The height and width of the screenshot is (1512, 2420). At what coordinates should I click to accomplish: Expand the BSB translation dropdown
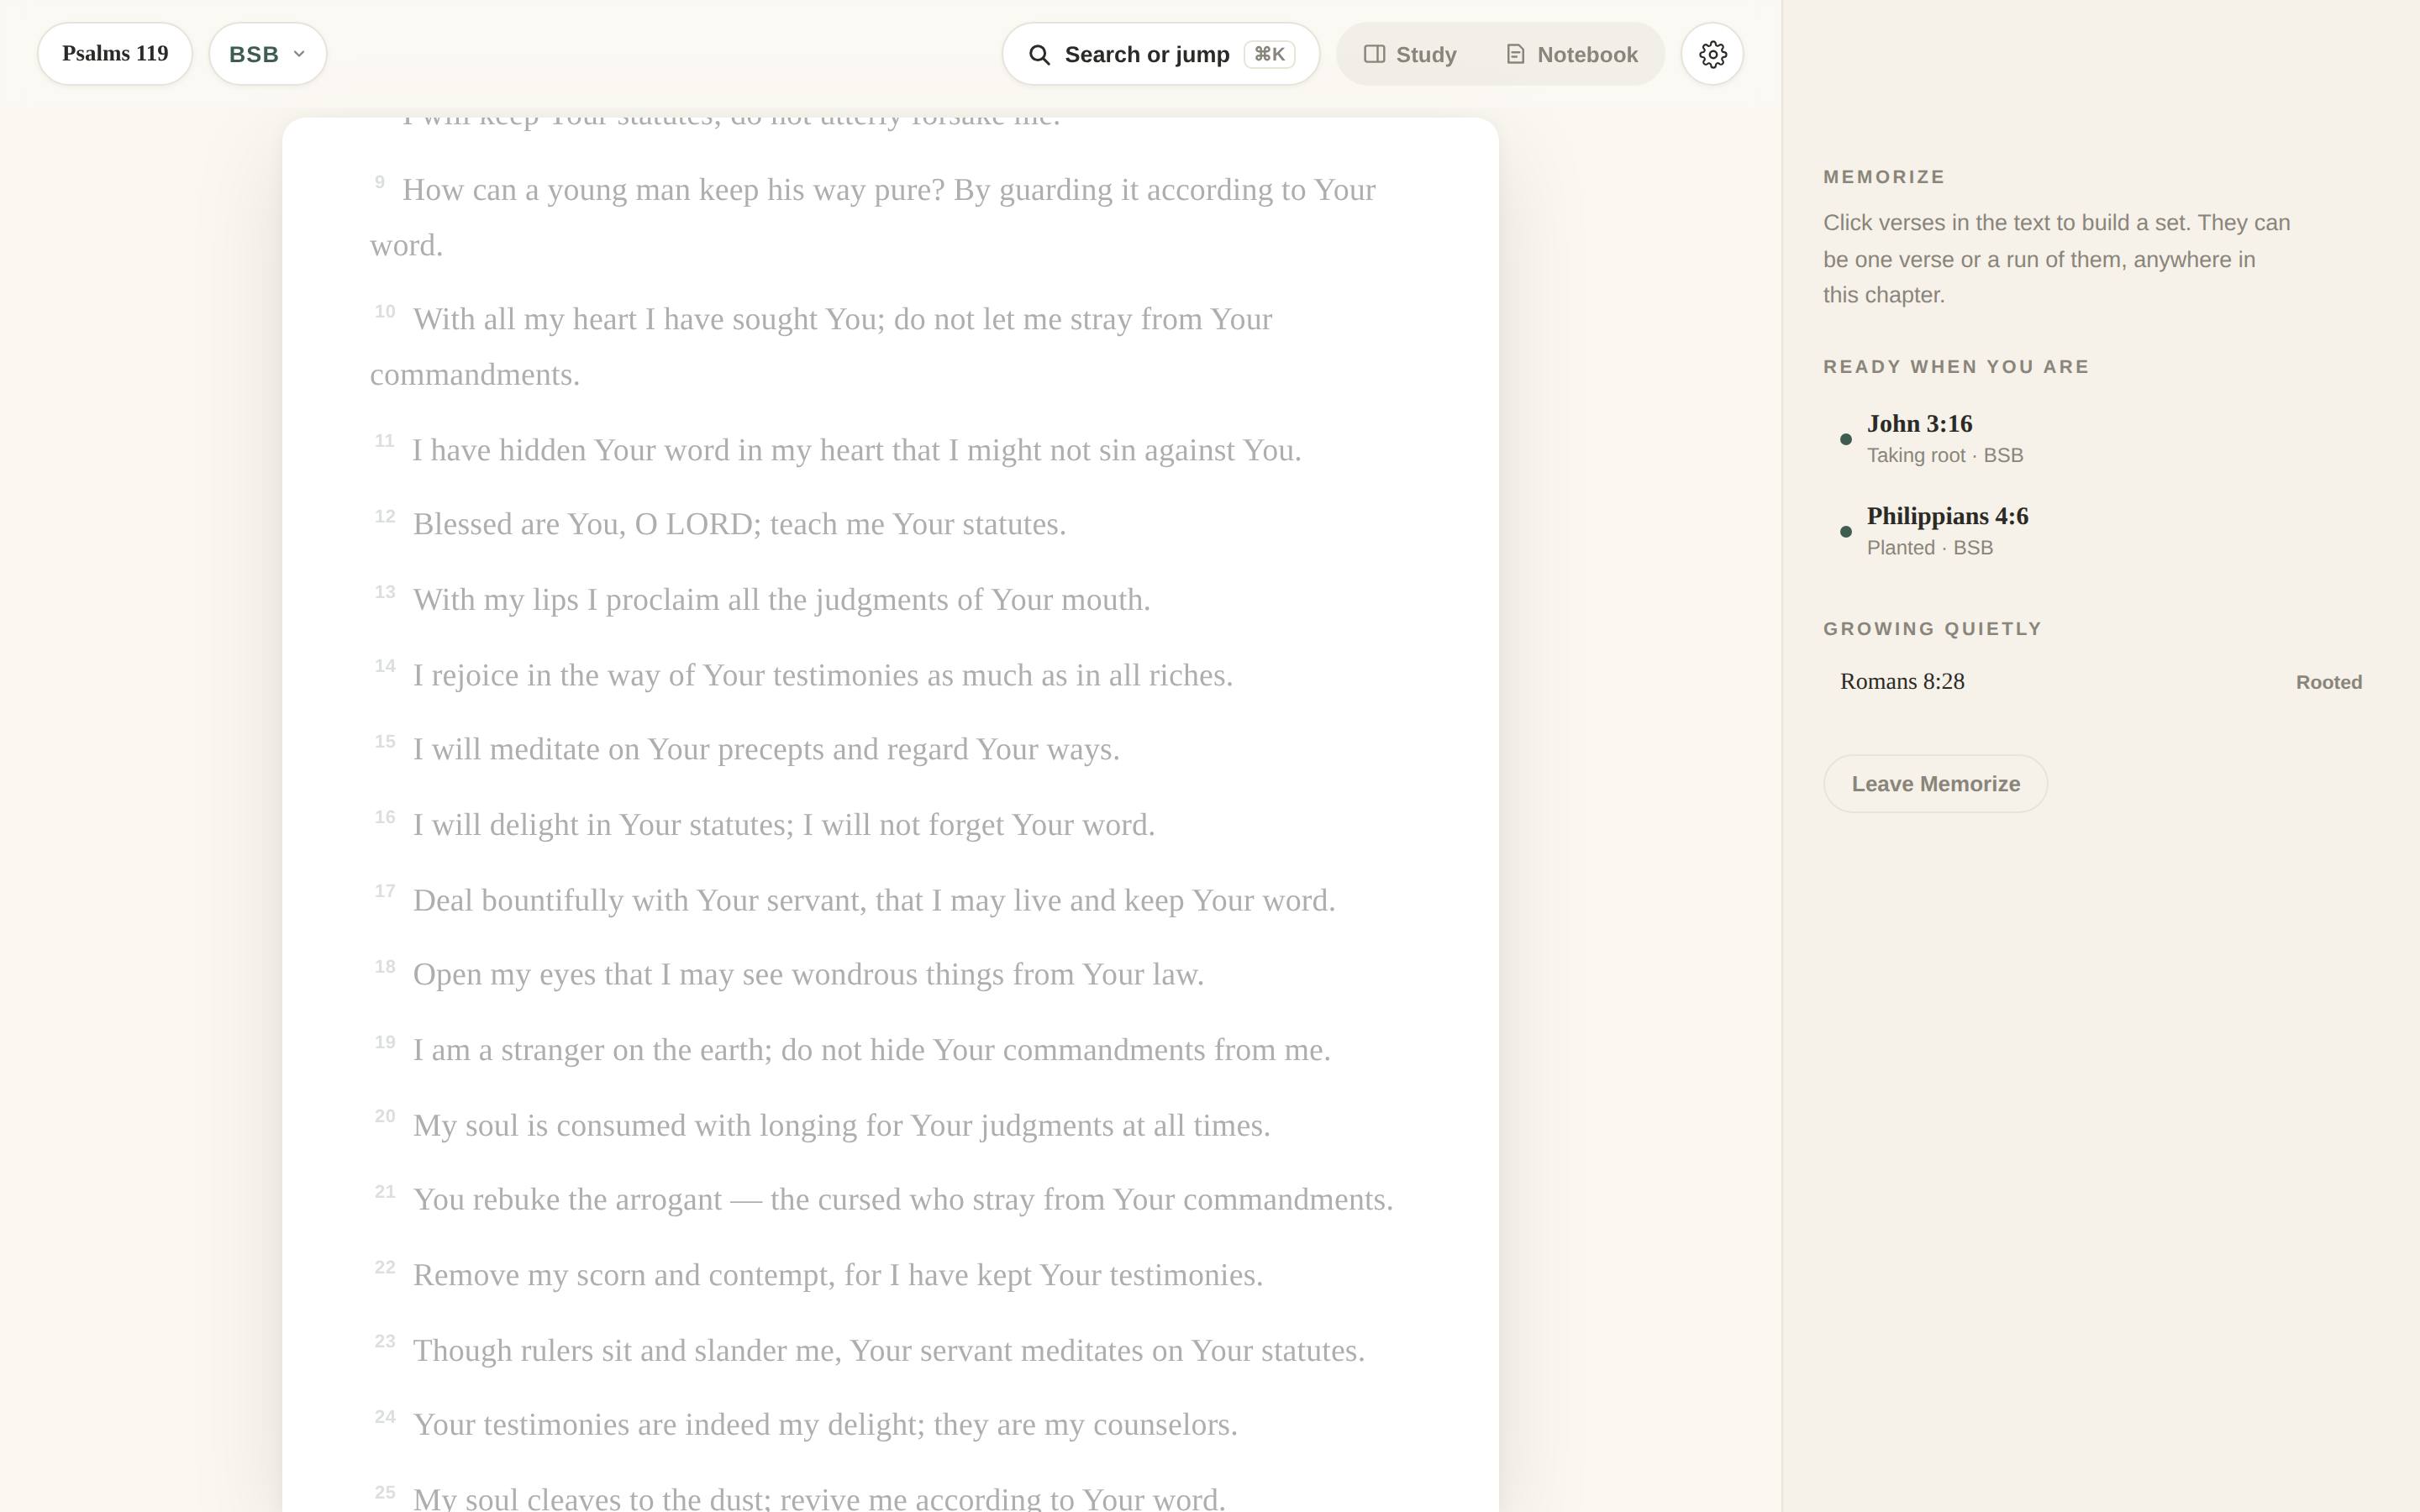pos(267,54)
